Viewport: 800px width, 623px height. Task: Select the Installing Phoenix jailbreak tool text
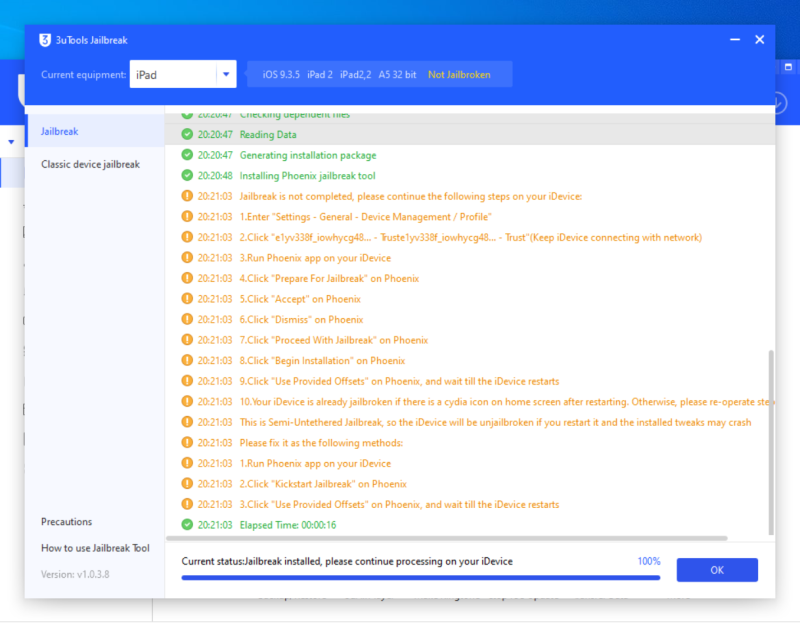(308, 176)
